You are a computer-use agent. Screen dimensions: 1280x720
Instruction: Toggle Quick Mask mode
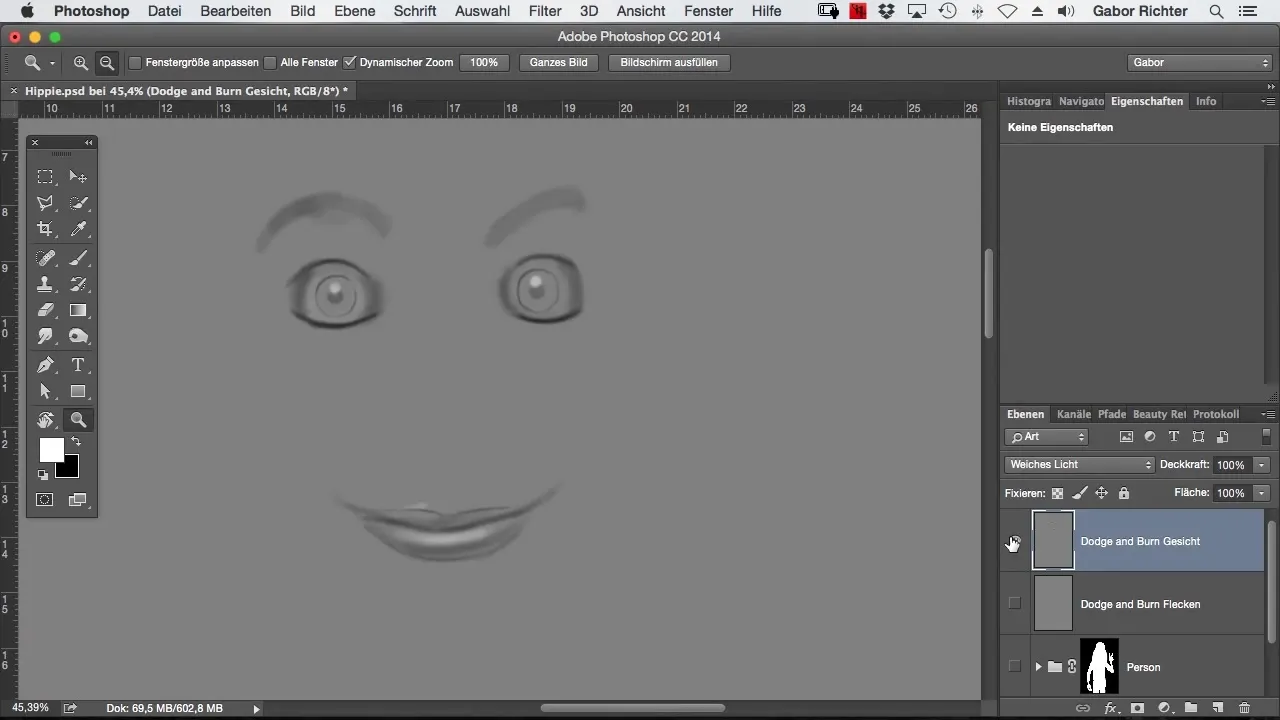coord(46,499)
